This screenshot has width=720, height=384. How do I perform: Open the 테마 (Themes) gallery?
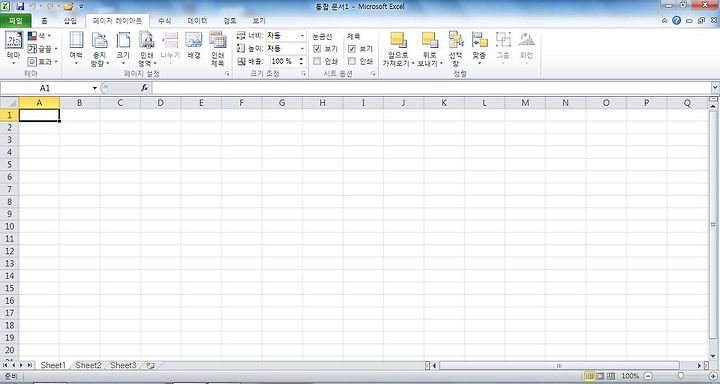[14, 48]
